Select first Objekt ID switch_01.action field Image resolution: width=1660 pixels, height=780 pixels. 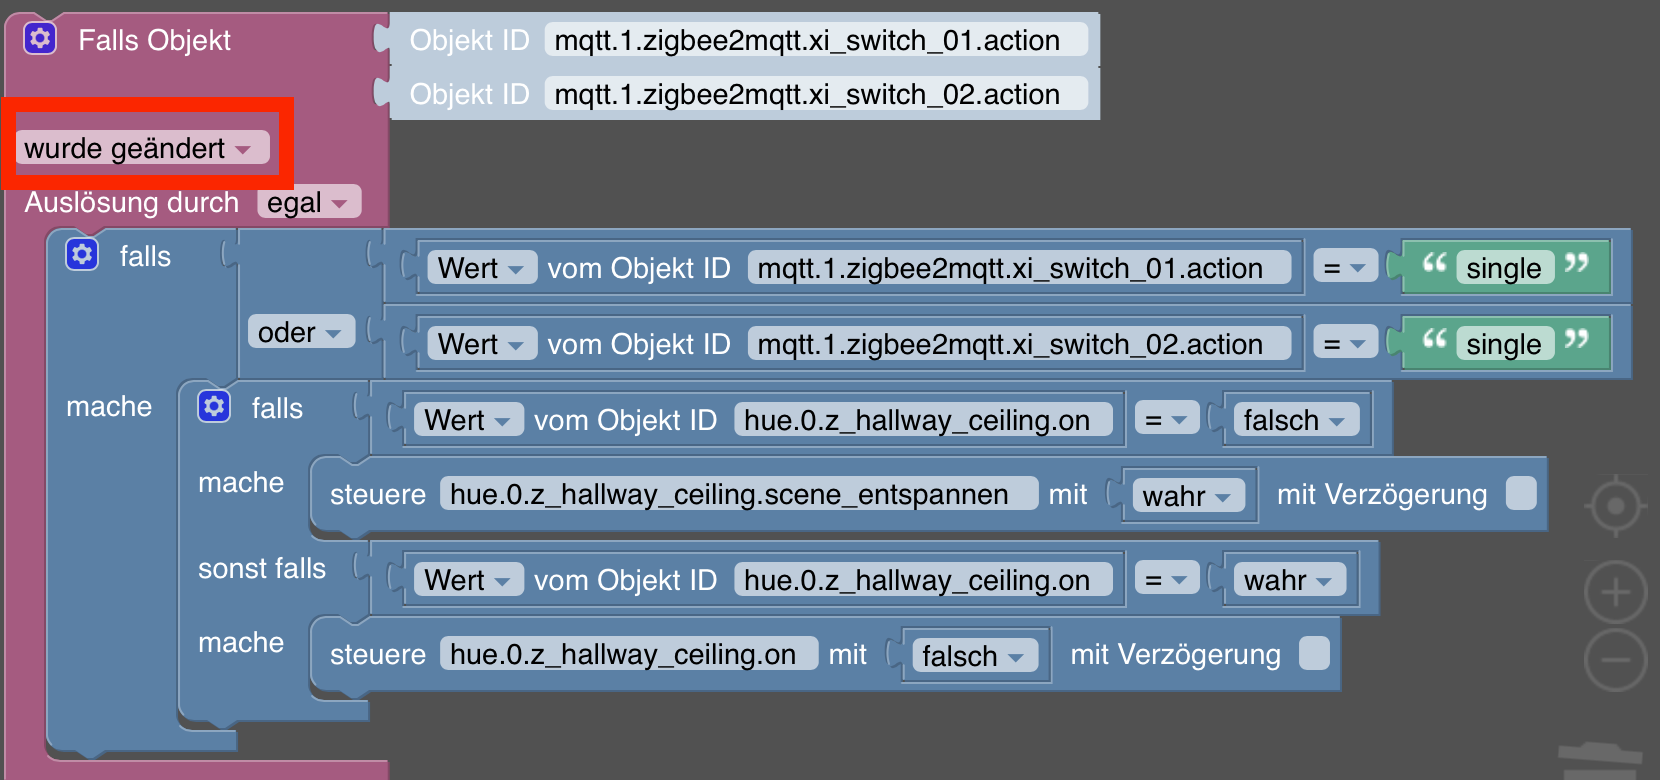[x=816, y=40]
